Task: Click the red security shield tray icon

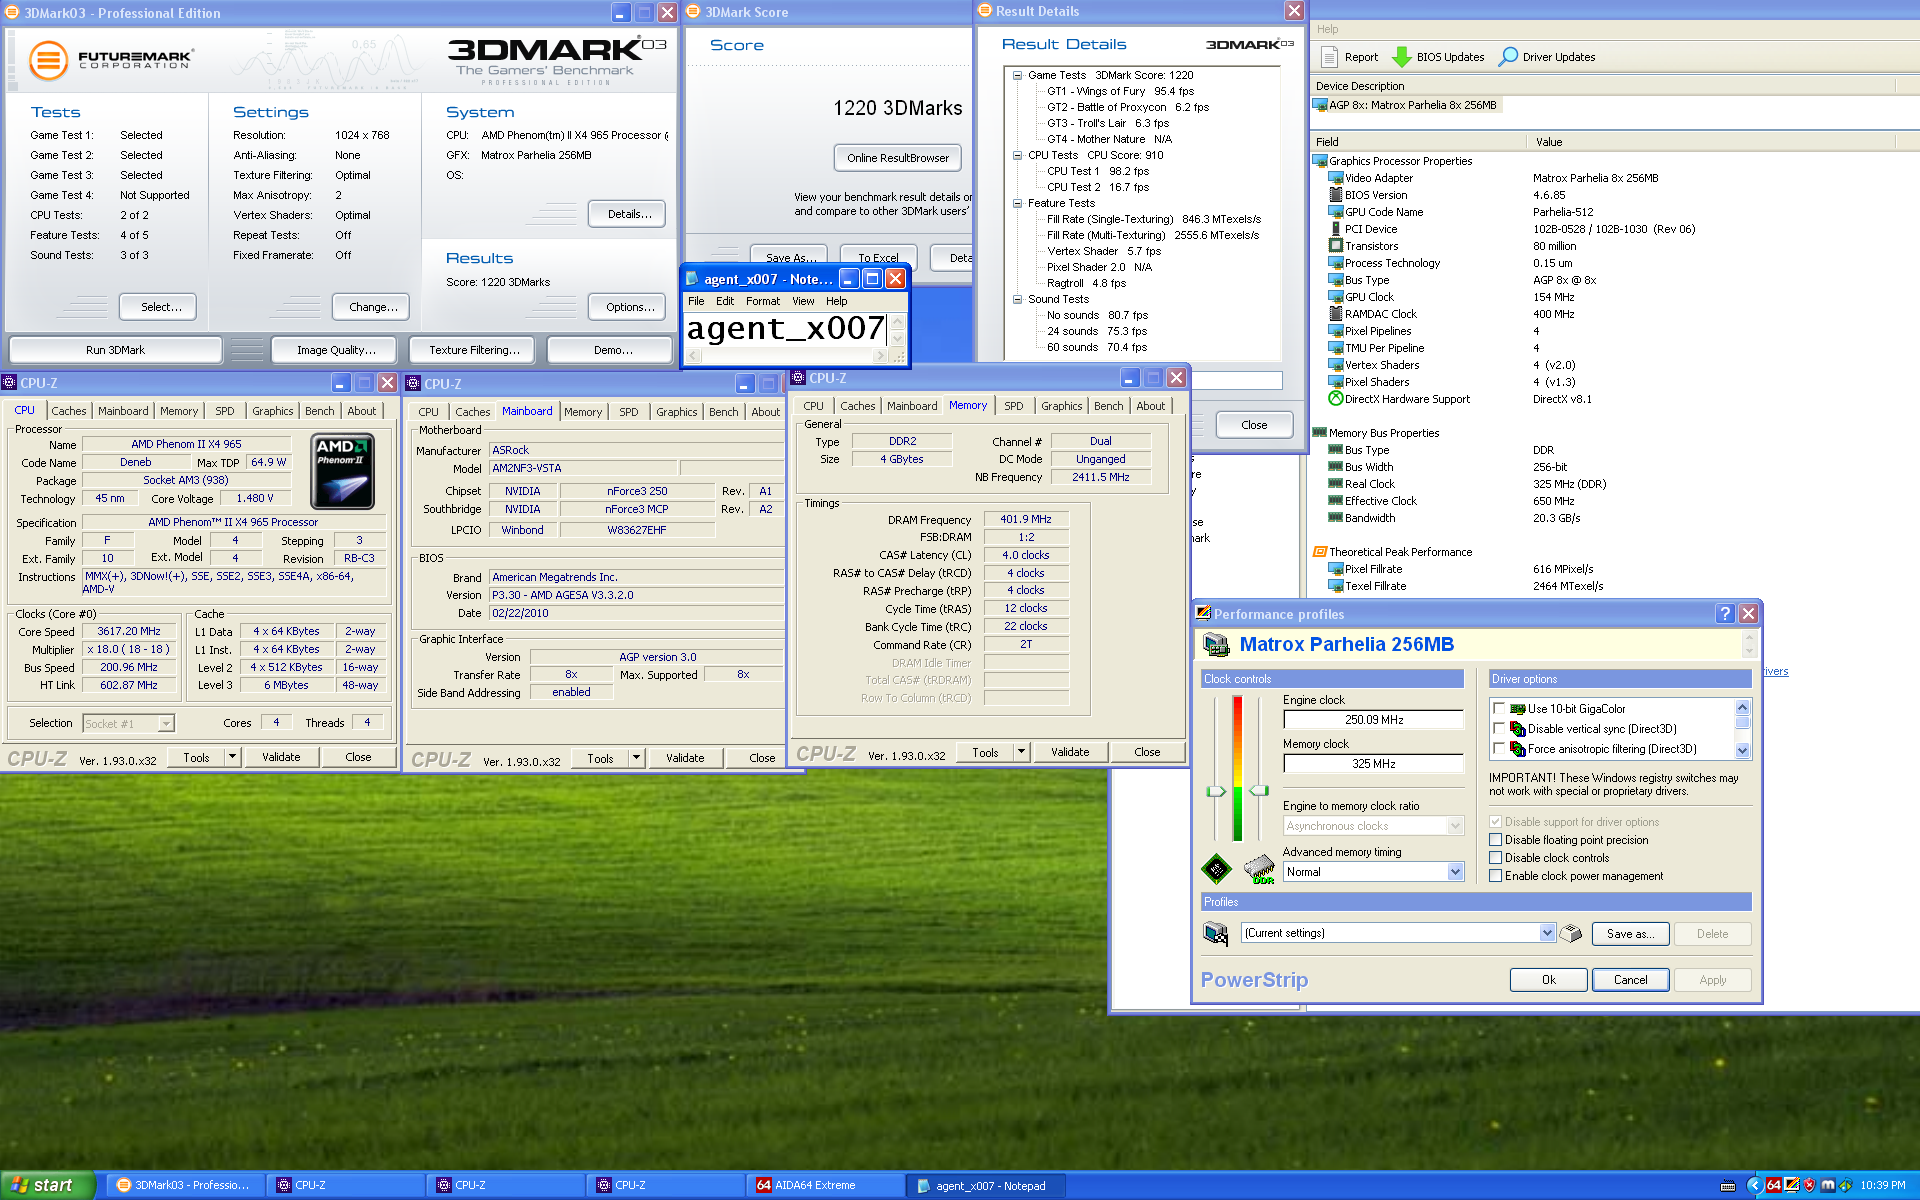Action: 1809,1185
